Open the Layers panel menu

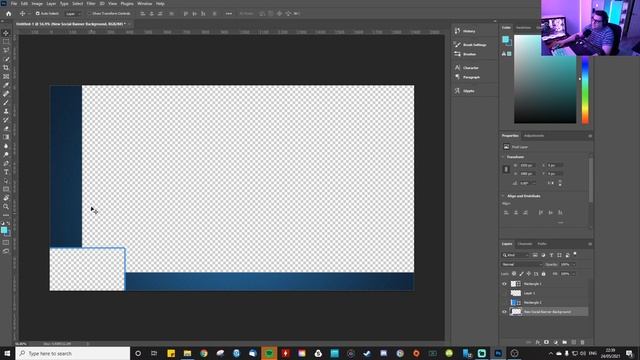(x=590, y=244)
